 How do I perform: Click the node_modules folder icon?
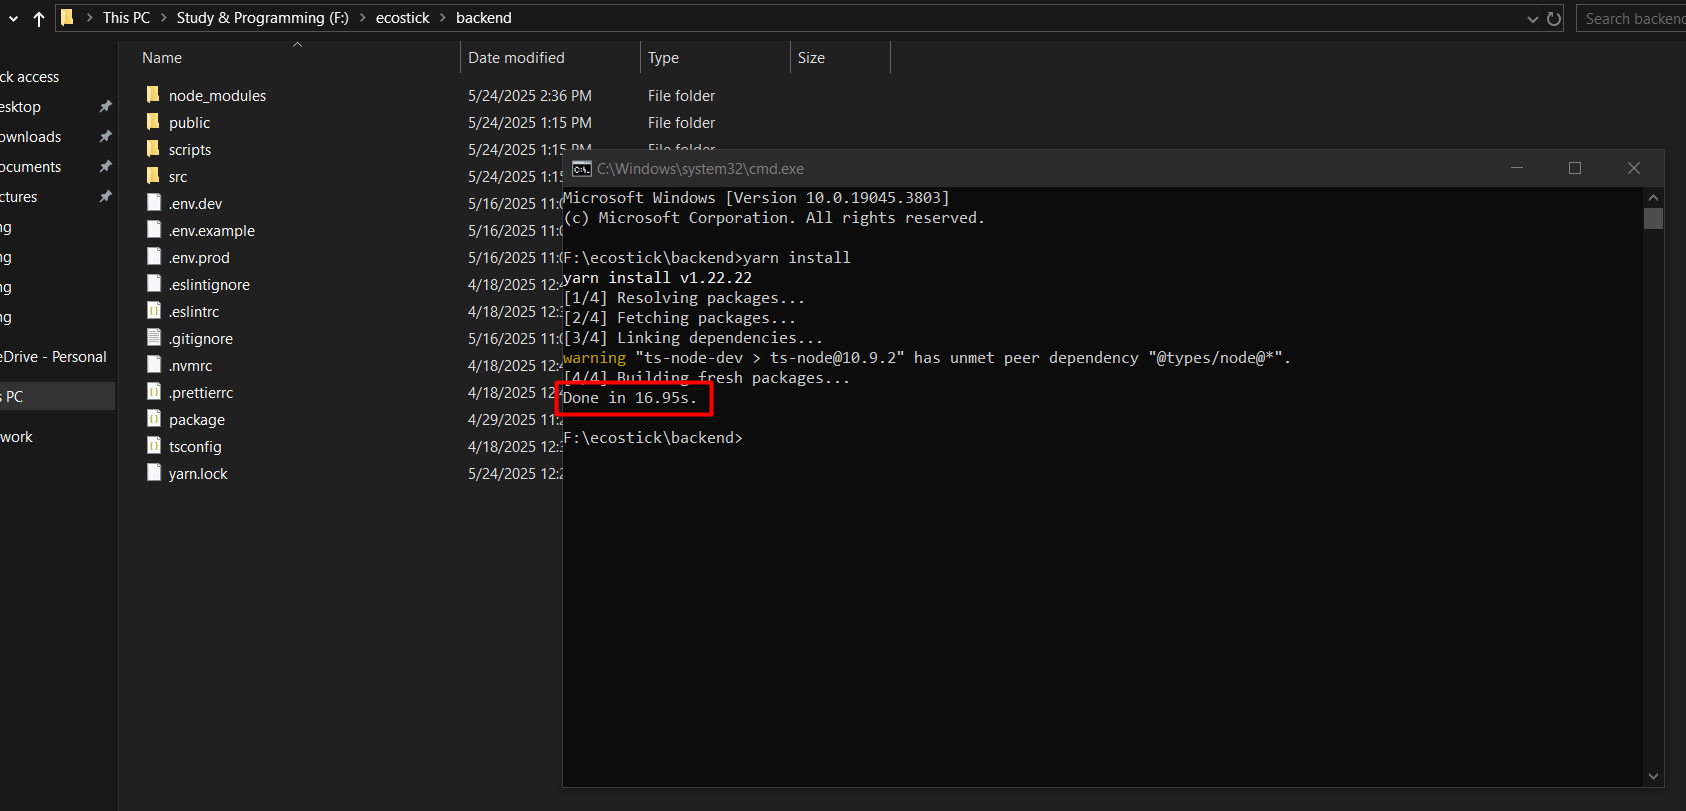pyautogui.click(x=153, y=95)
